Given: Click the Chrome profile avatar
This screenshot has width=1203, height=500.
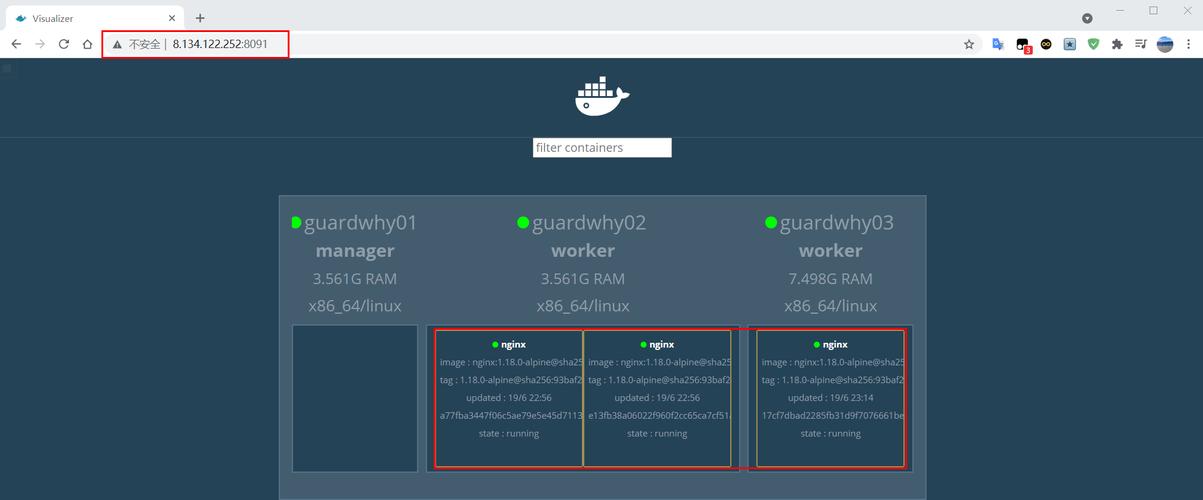Looking at the screenshot, I should [x=1165, y=44].
